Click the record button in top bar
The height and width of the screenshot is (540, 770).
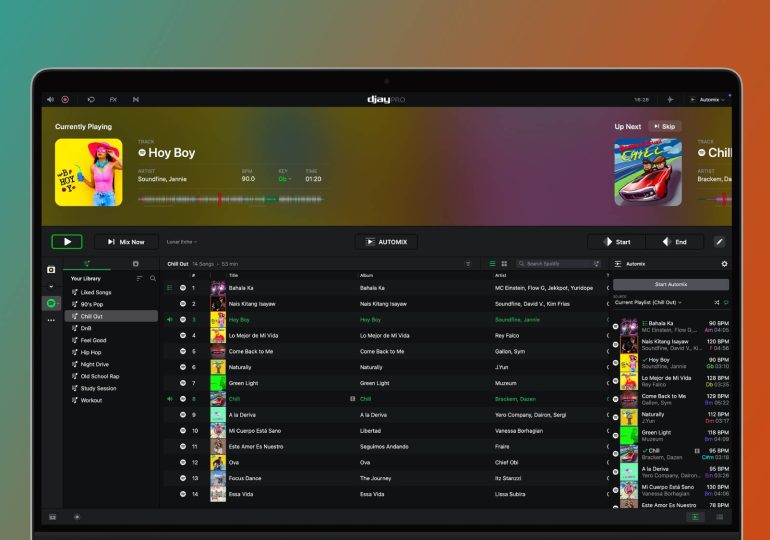[x=65, y=100]
